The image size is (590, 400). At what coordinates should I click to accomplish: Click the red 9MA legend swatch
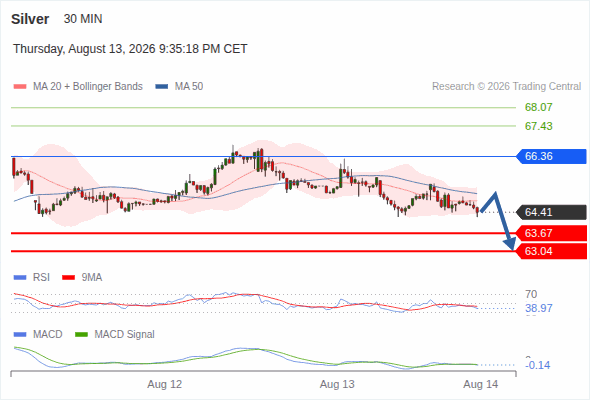[x=68, y=278]
